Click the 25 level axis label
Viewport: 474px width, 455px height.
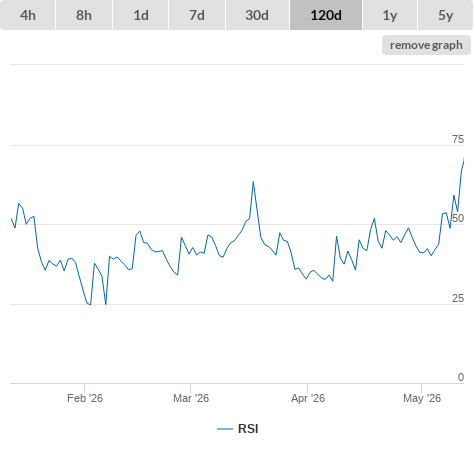458,298
